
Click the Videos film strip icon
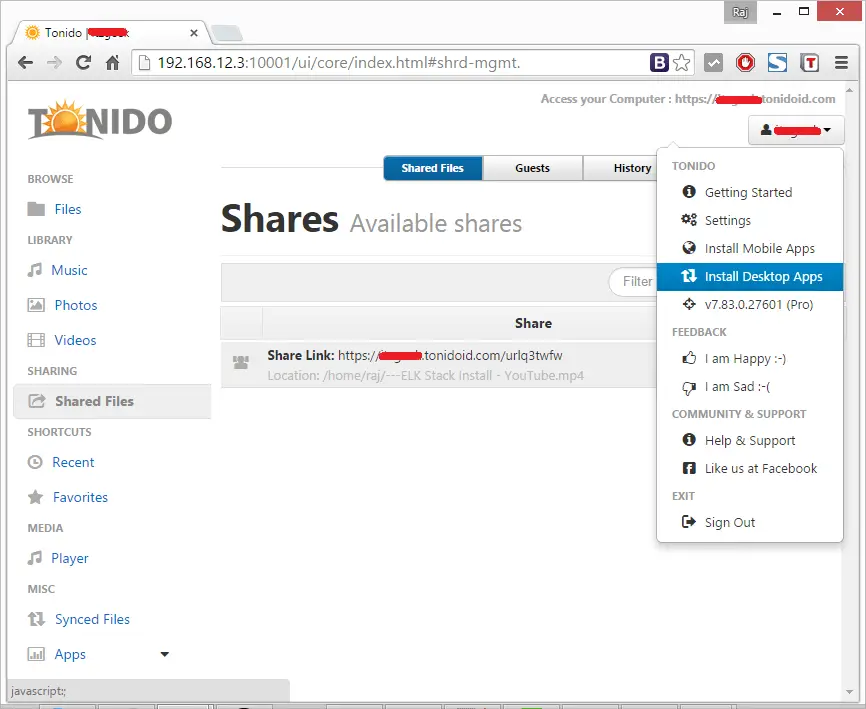tap(36, 340)
